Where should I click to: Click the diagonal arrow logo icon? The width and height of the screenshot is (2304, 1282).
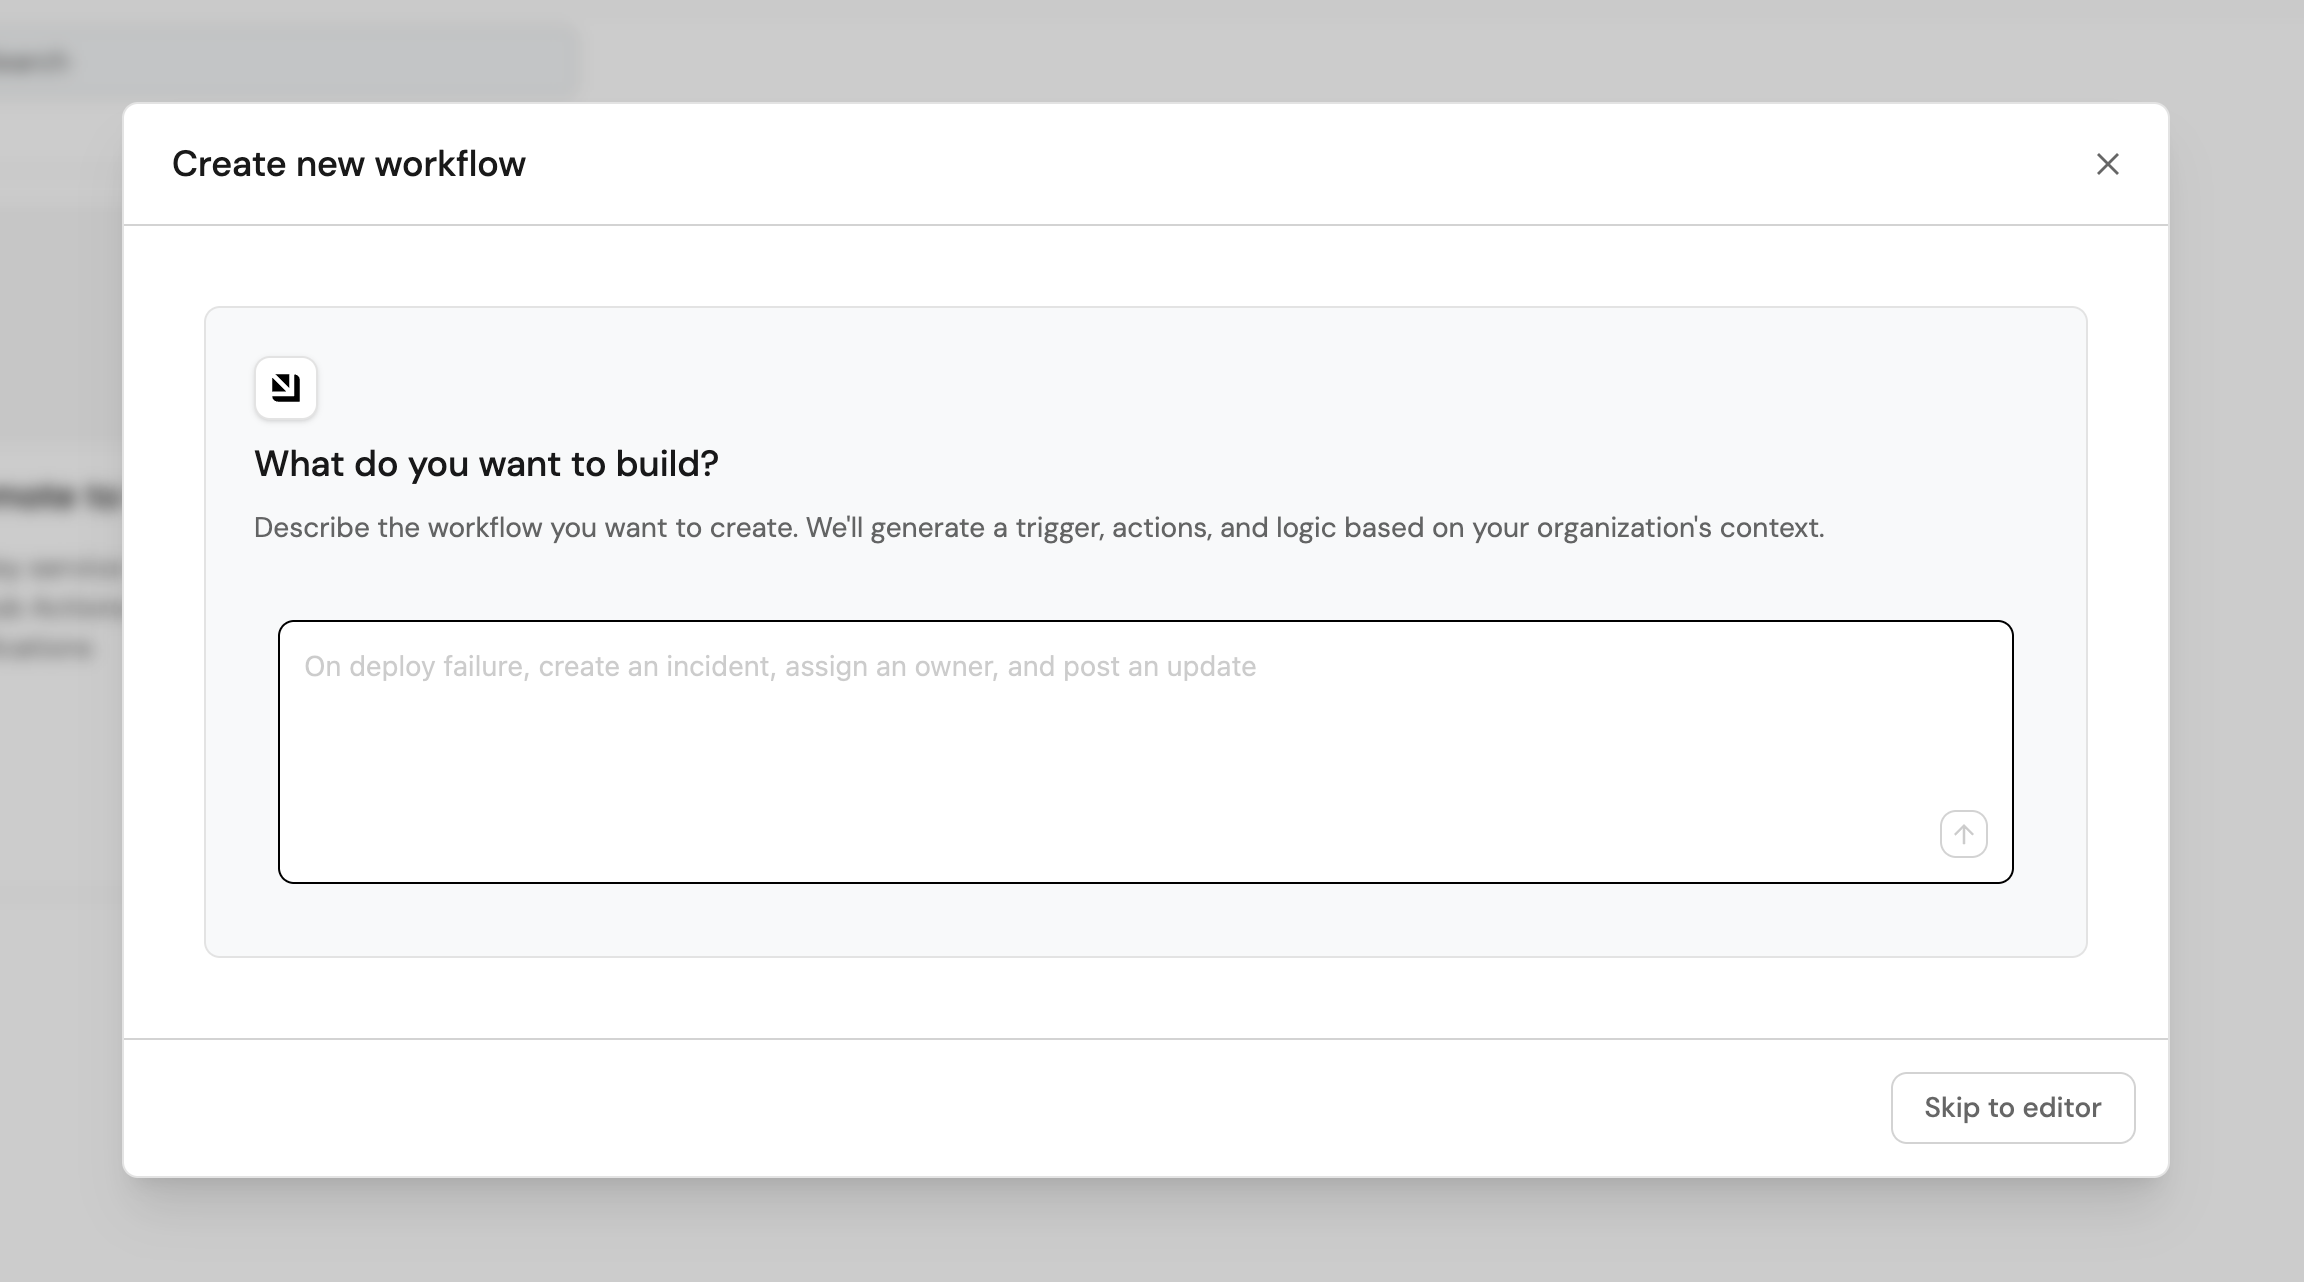click(286, 388)
